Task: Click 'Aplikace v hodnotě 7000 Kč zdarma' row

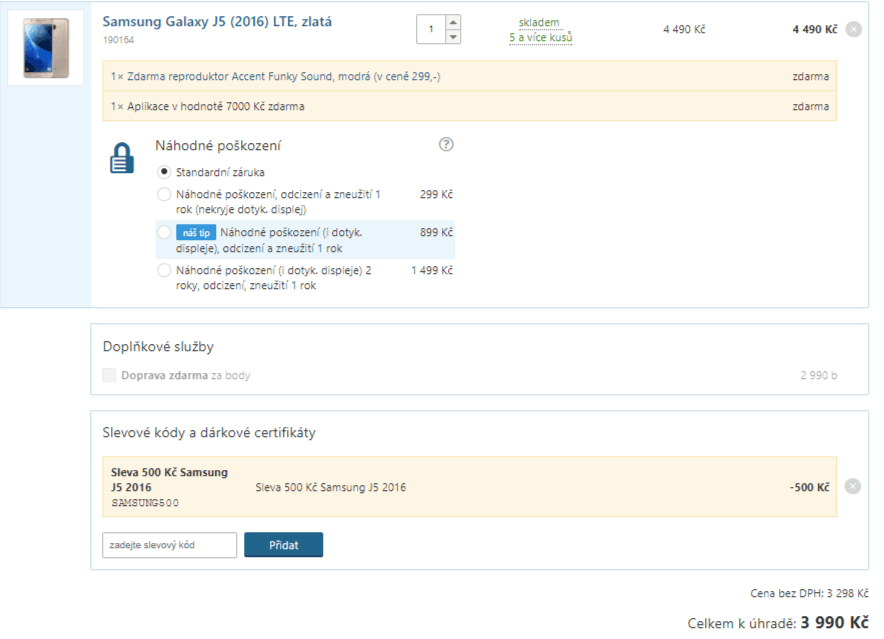Action: 470,106
